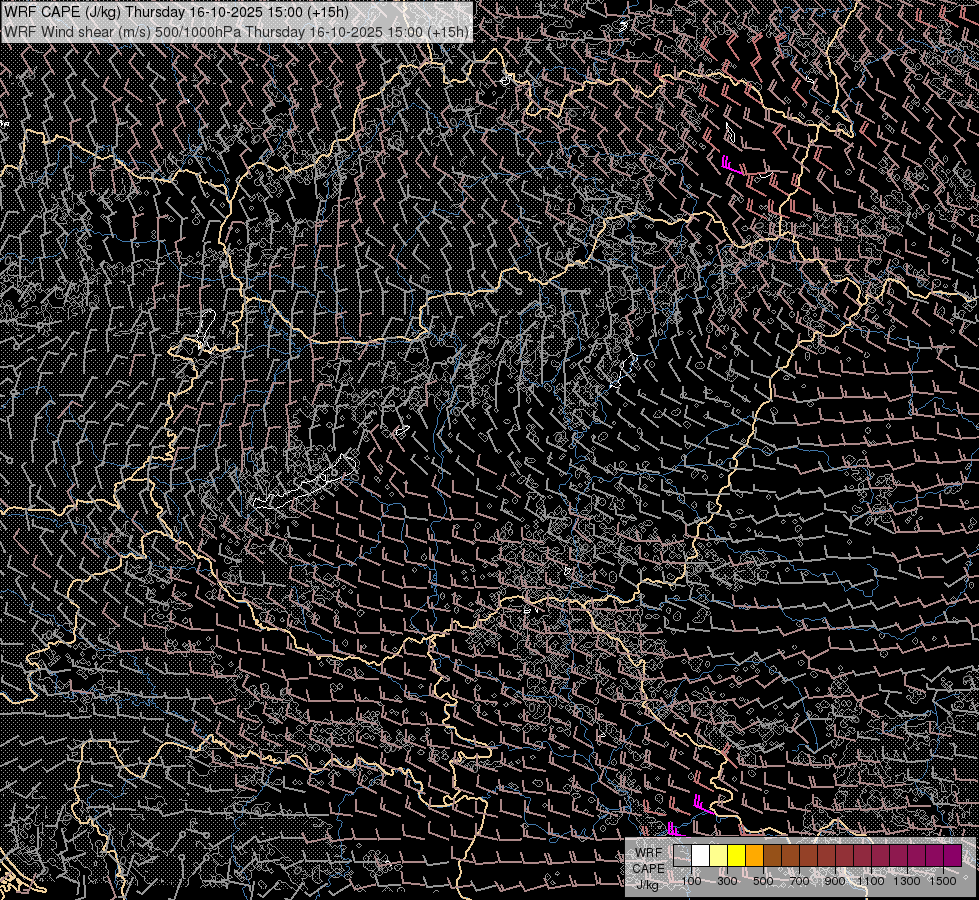Click the orange CAPE legend color box

click(755, 855)
